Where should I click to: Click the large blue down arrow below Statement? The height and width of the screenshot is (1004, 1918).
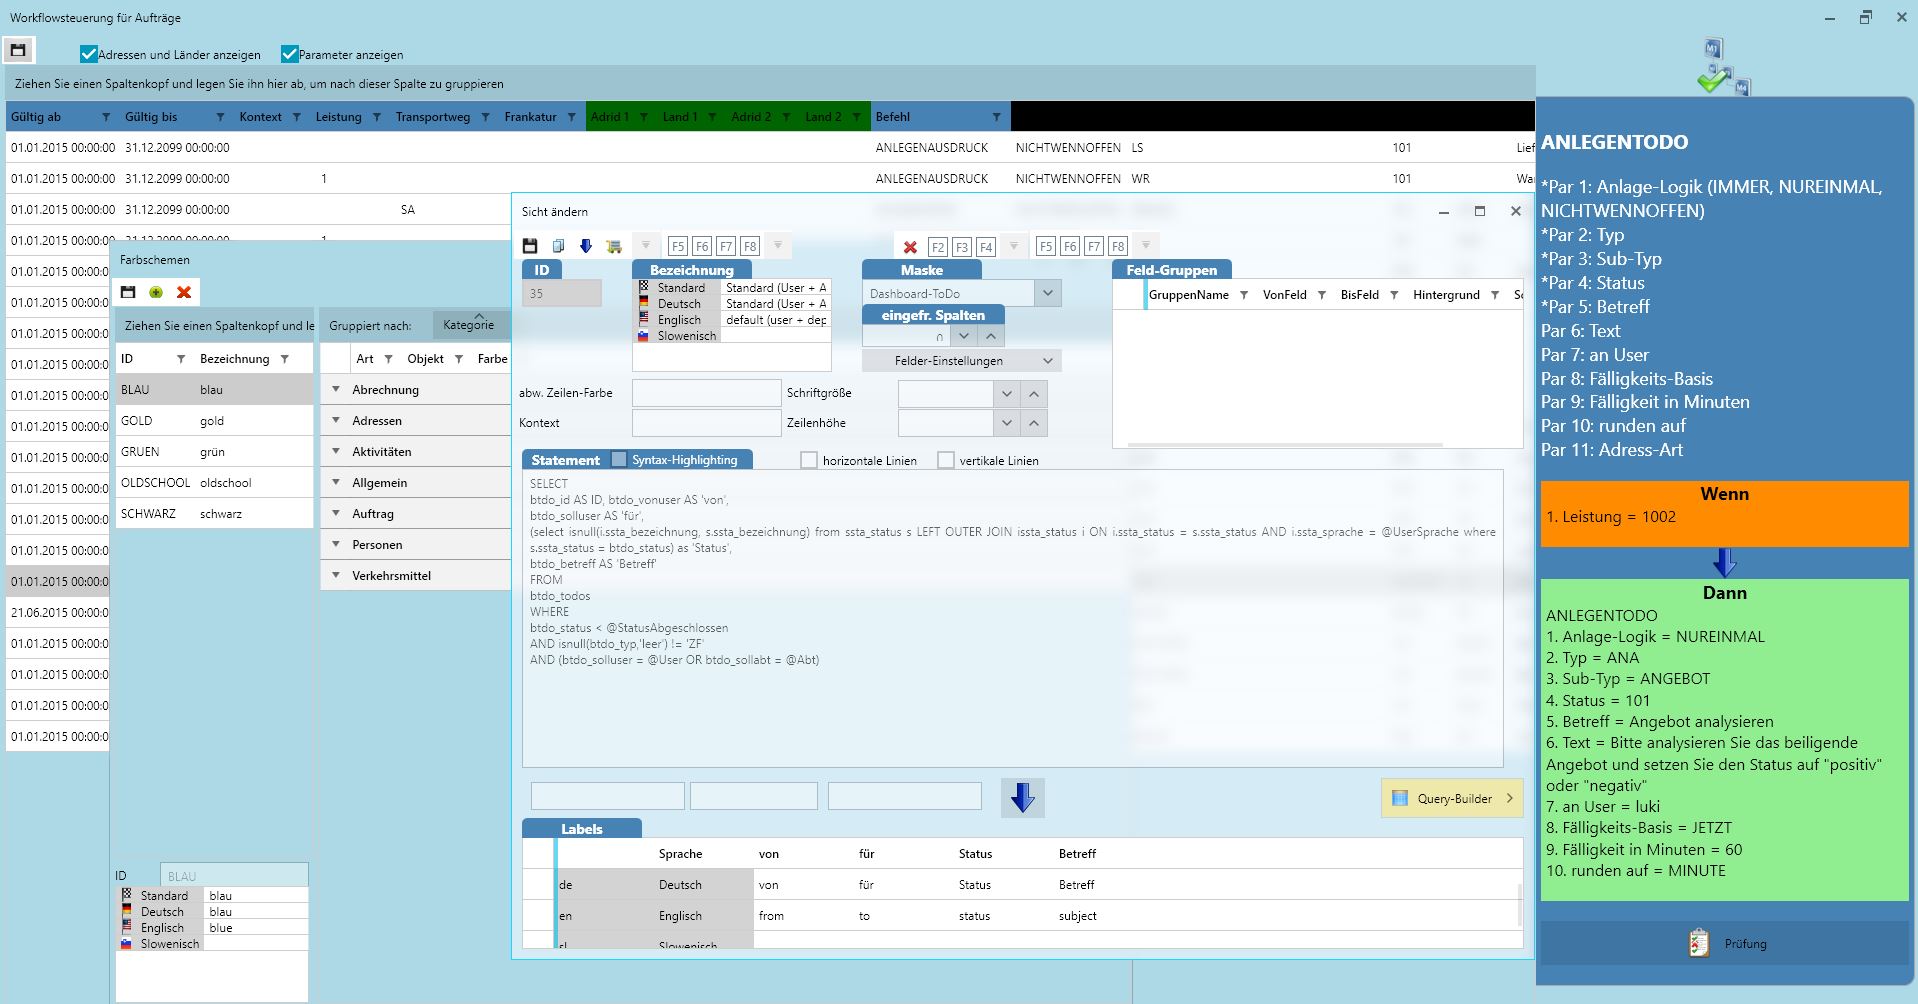click(x=1022, y=797)
